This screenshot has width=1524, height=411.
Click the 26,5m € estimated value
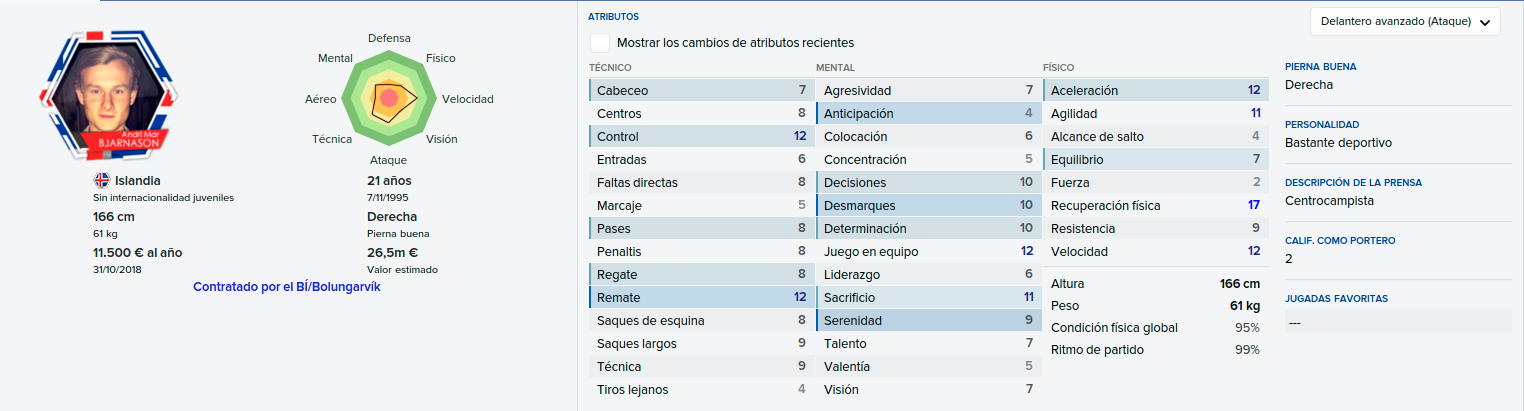pyautogui.click(x=393, y=252)
